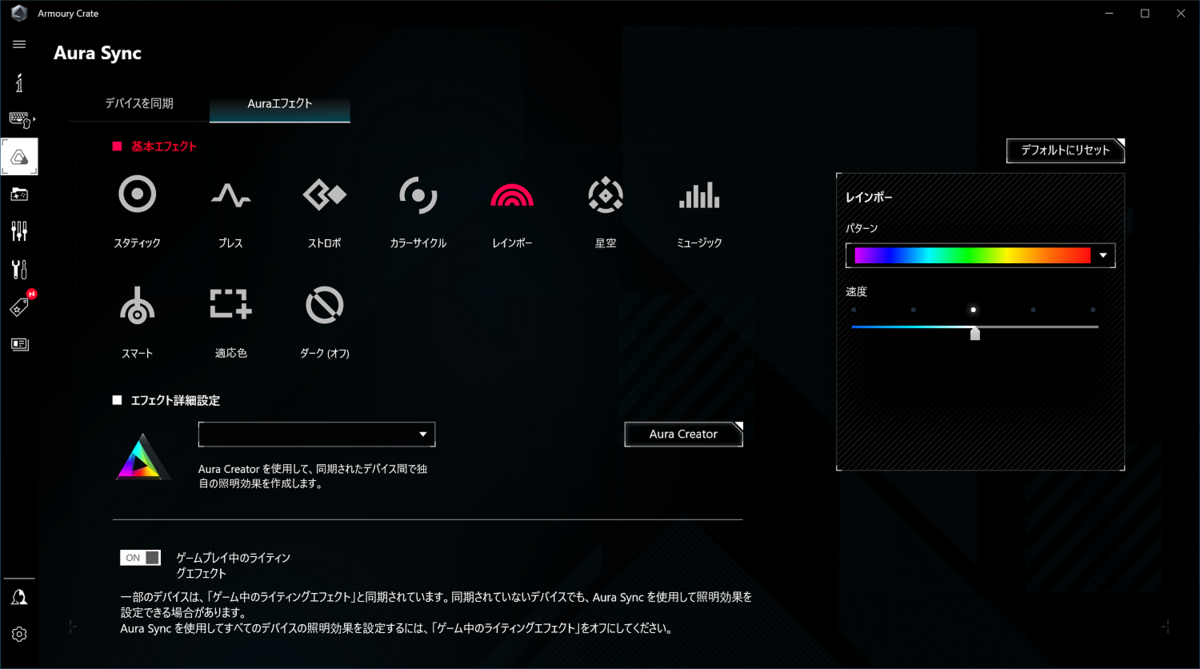1200x669 pixels.
Task: Open the hamburger menu in the sidebar
Action: click(19, 44)
